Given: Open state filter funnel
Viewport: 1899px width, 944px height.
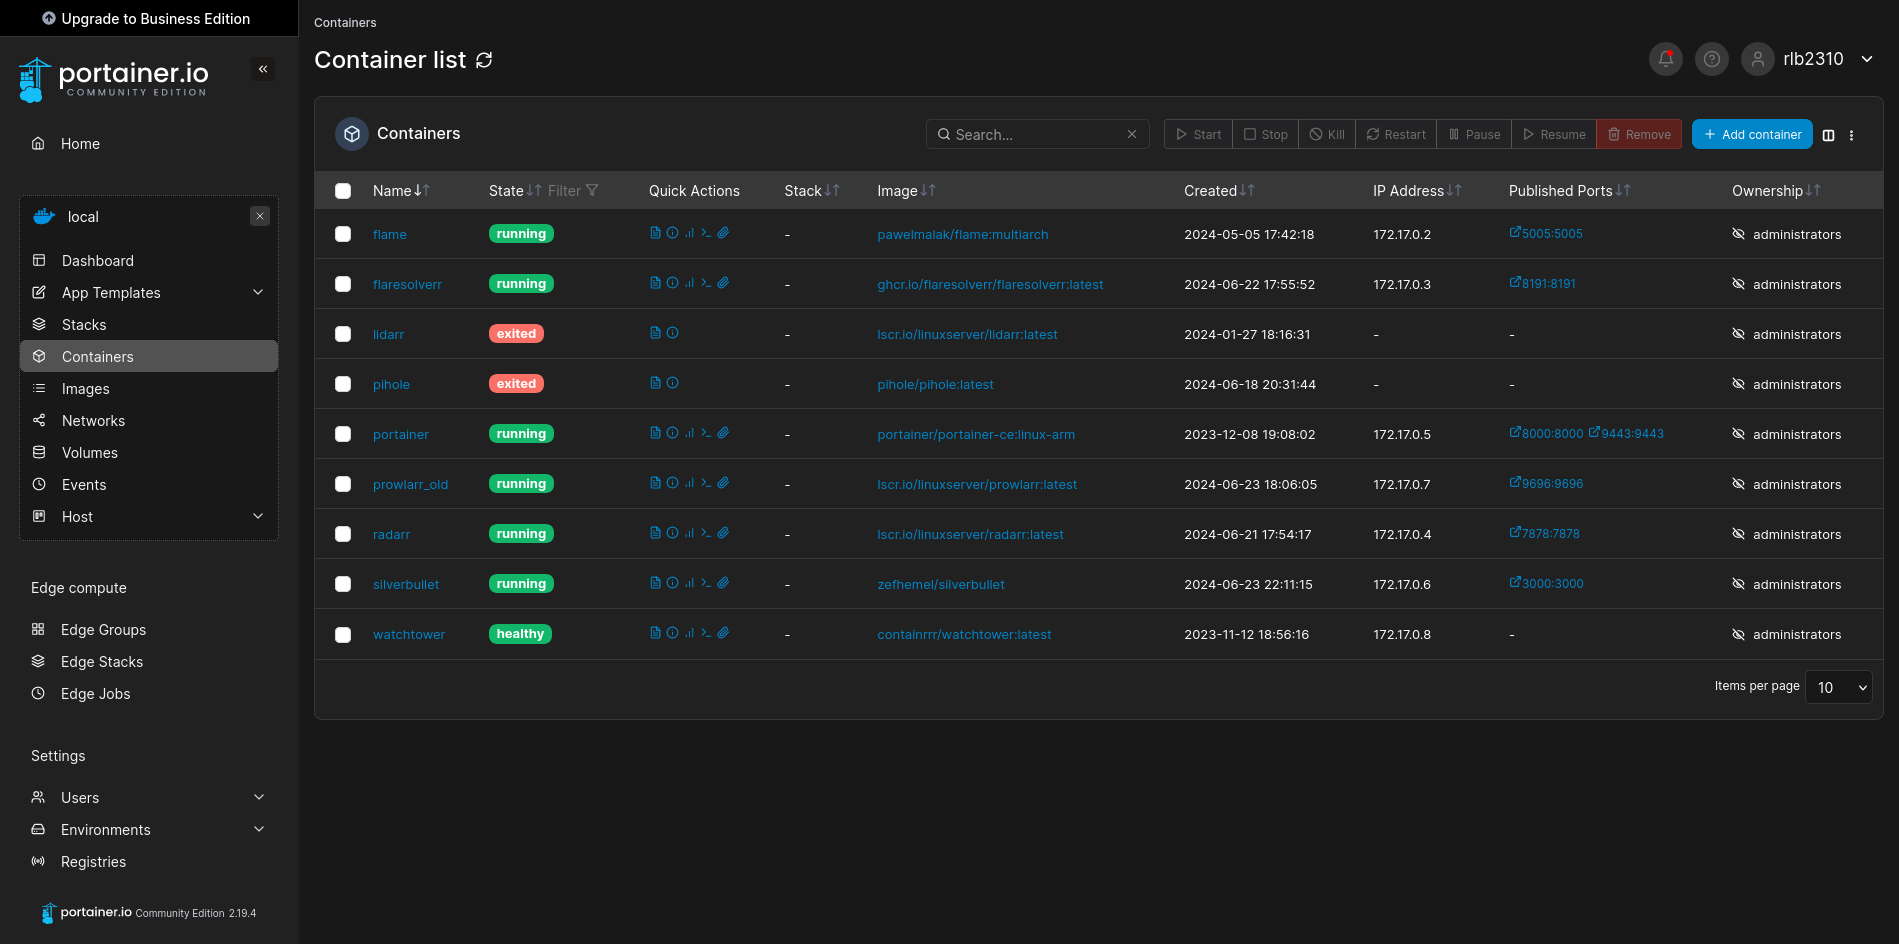Looking at the screenshot, I should [x=592, y=190].
